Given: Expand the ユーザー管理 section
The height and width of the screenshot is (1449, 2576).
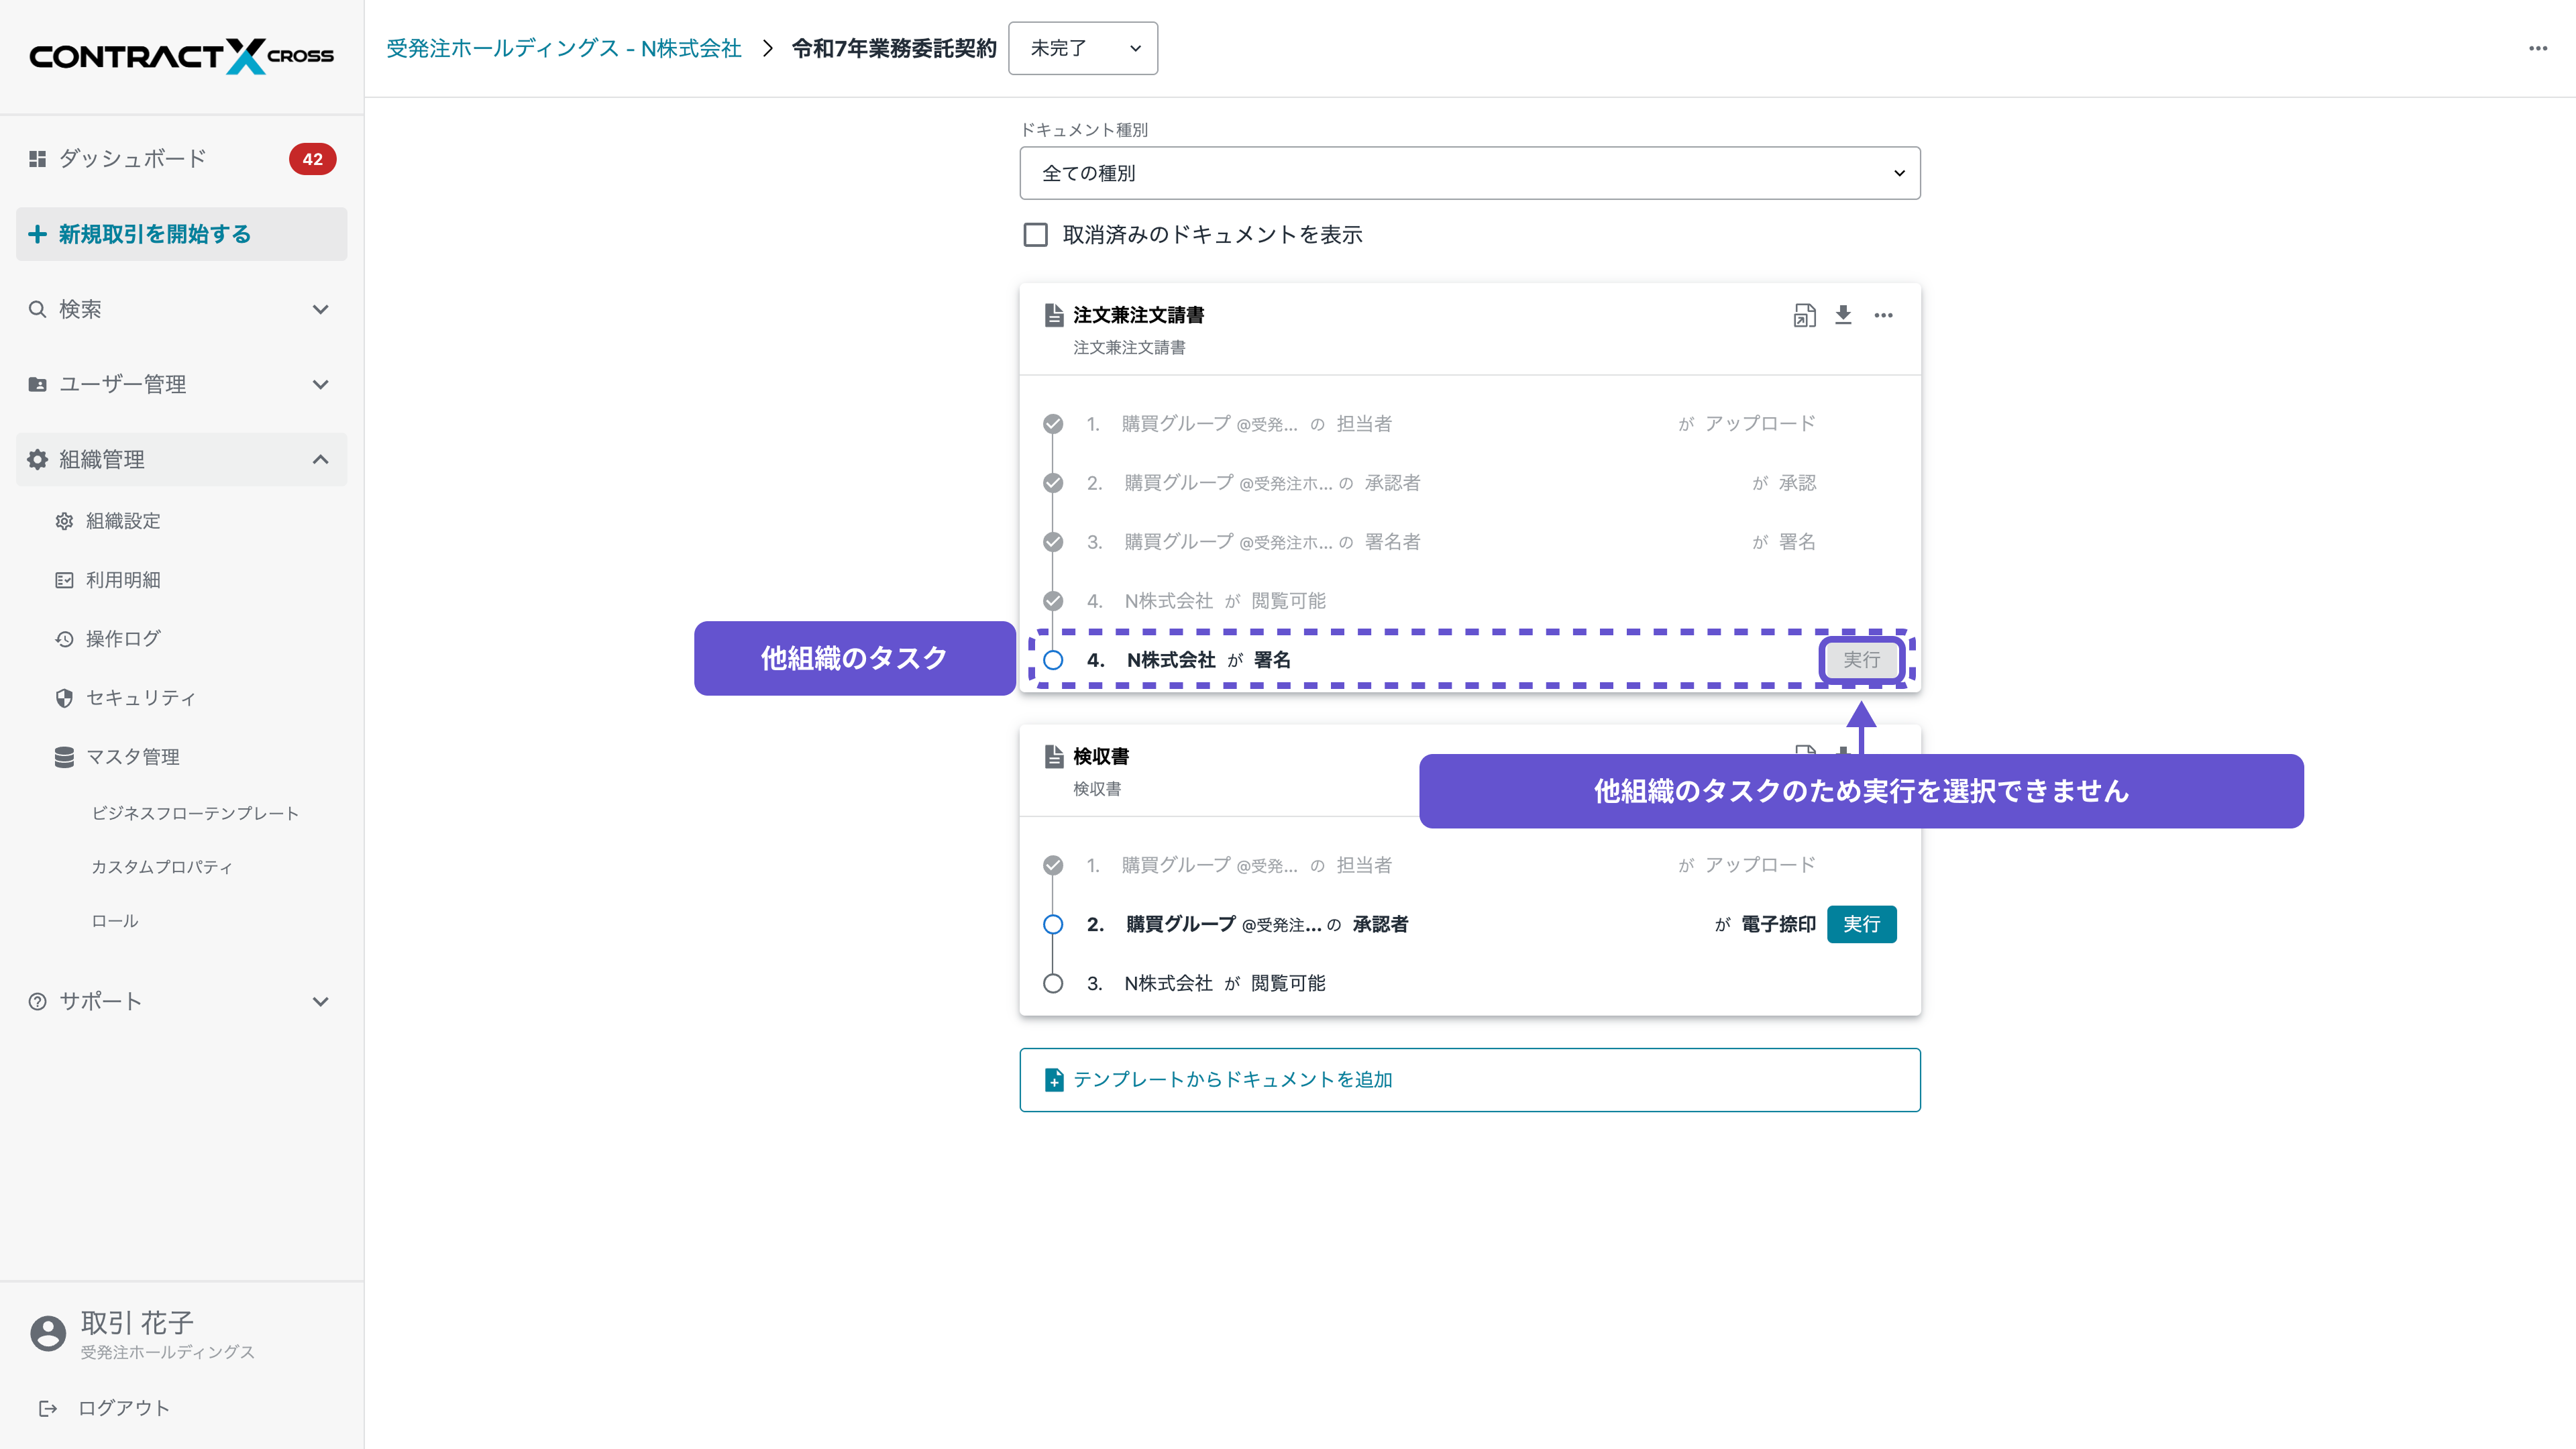Looking at the screenshot, I should (320, 384).
